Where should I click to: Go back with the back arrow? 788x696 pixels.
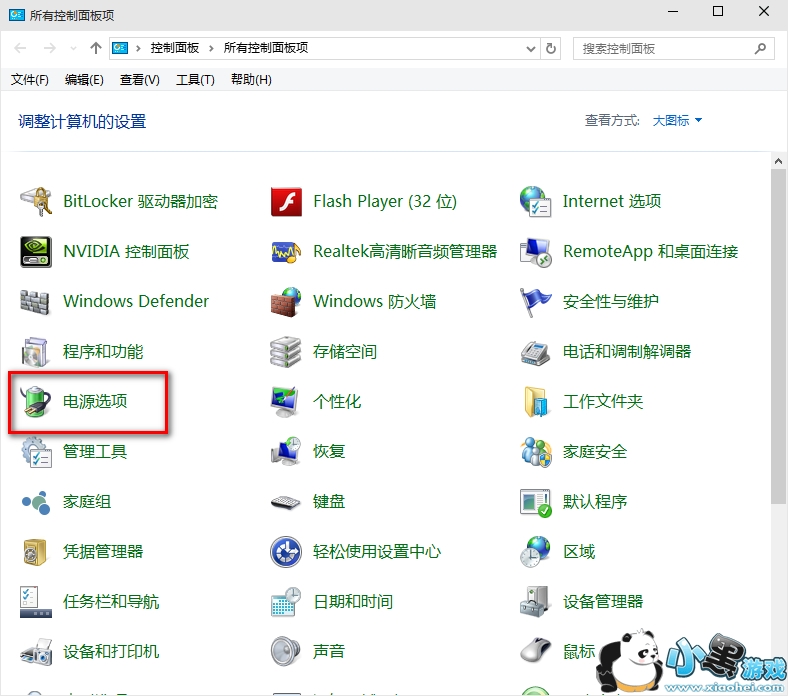(x=21, y=48)
